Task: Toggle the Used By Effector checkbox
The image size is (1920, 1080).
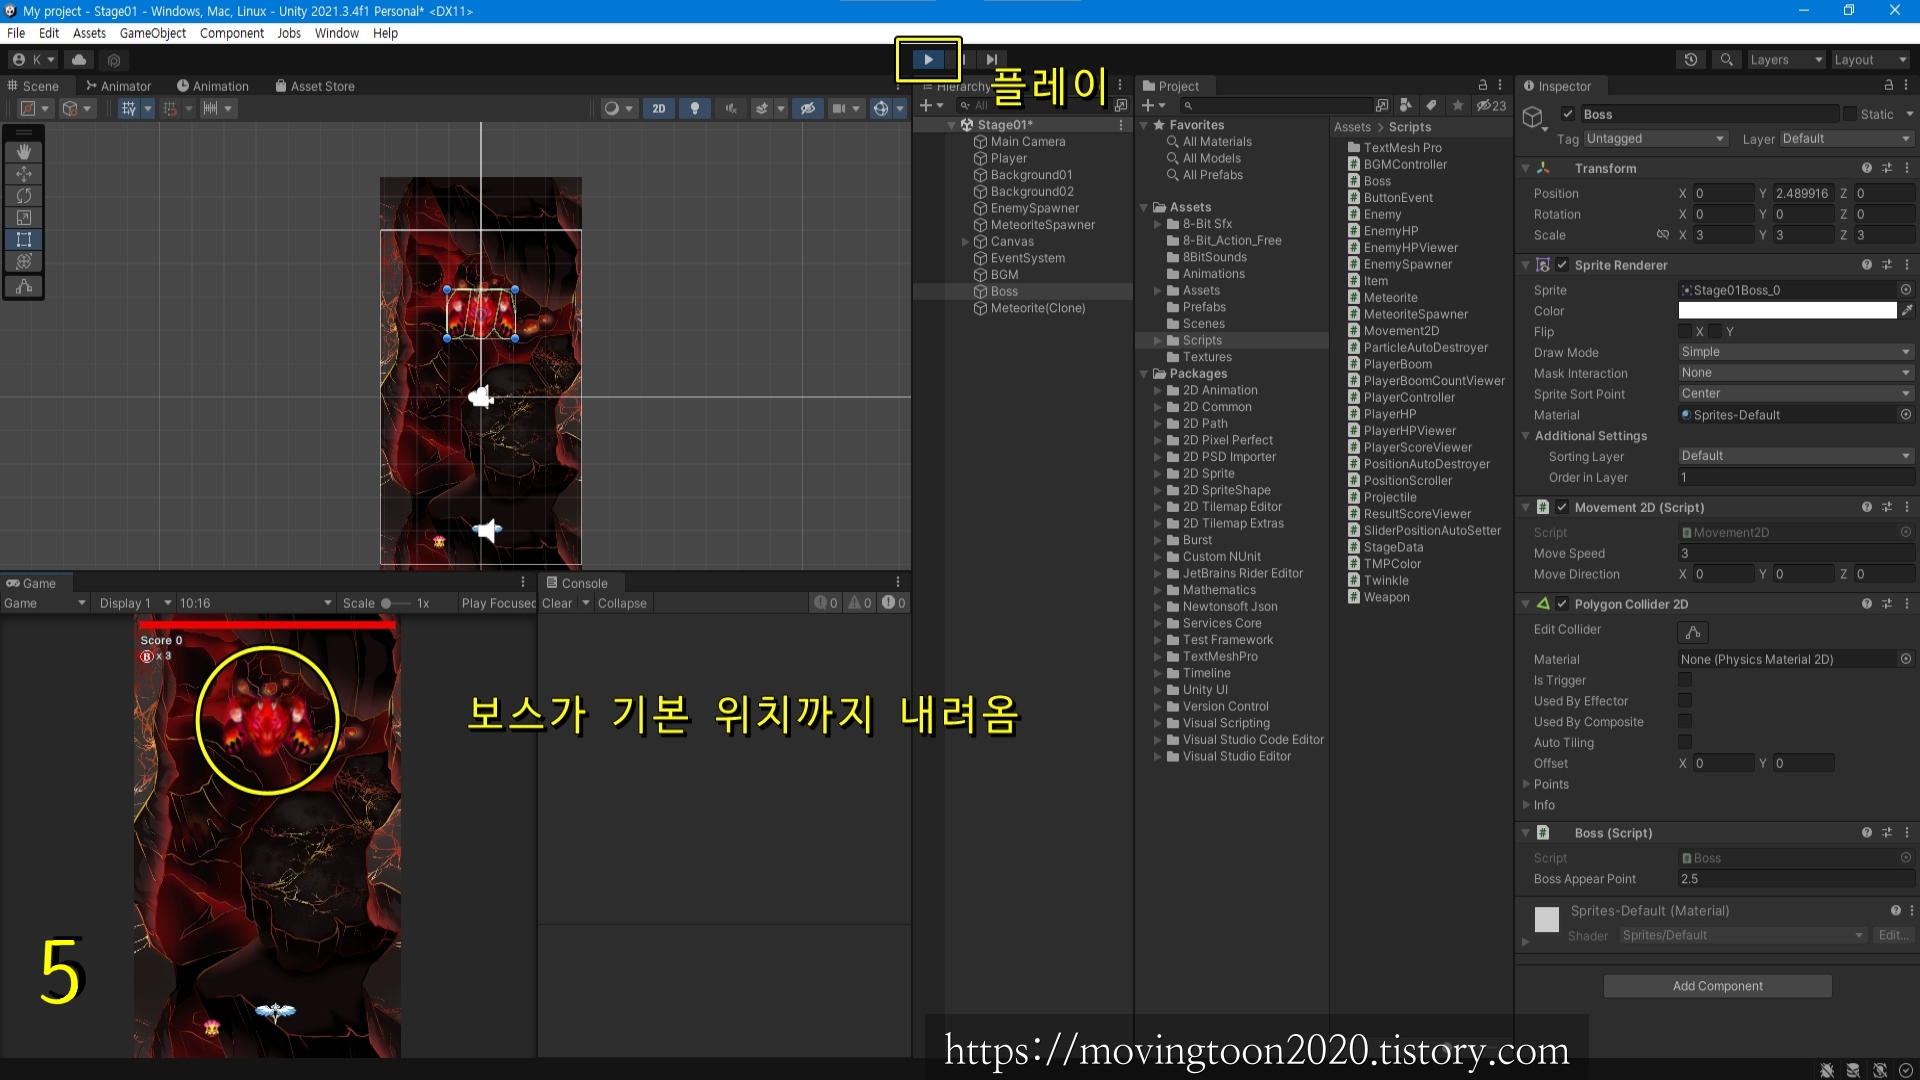Action: 1685,701
